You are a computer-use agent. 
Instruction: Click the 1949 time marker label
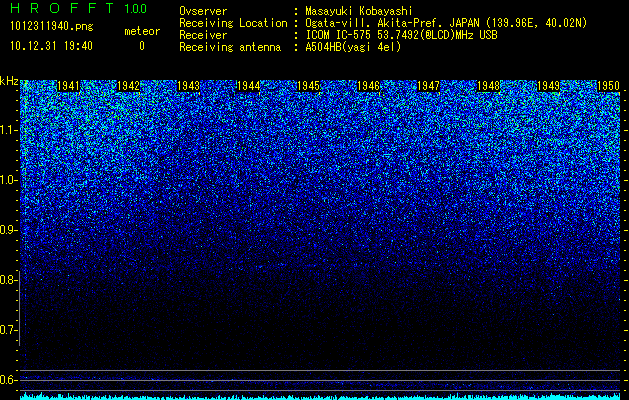[x=548, y=86]
